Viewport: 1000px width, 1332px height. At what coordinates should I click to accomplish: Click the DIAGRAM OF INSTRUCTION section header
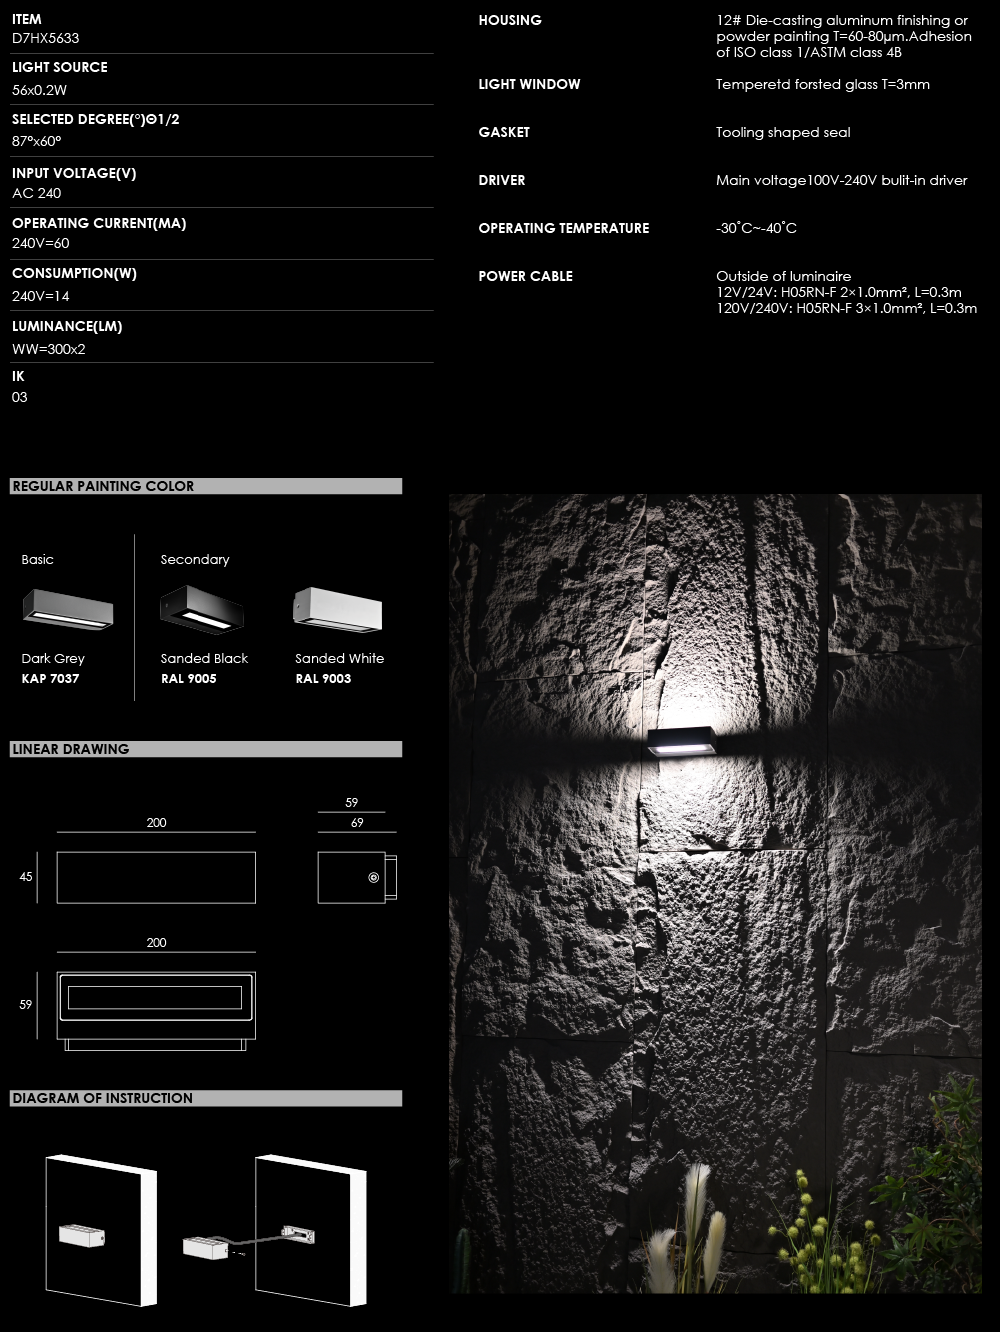206,1098
